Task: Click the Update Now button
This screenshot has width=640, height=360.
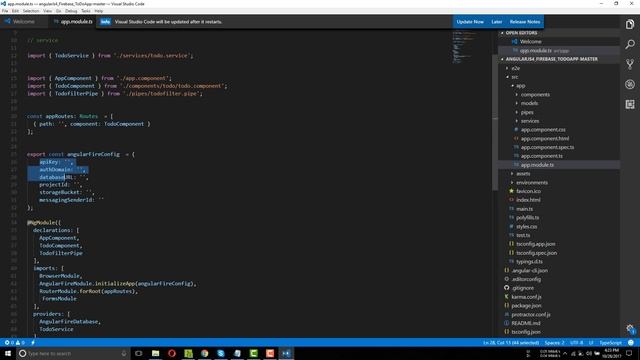Action: coord(470,22)
